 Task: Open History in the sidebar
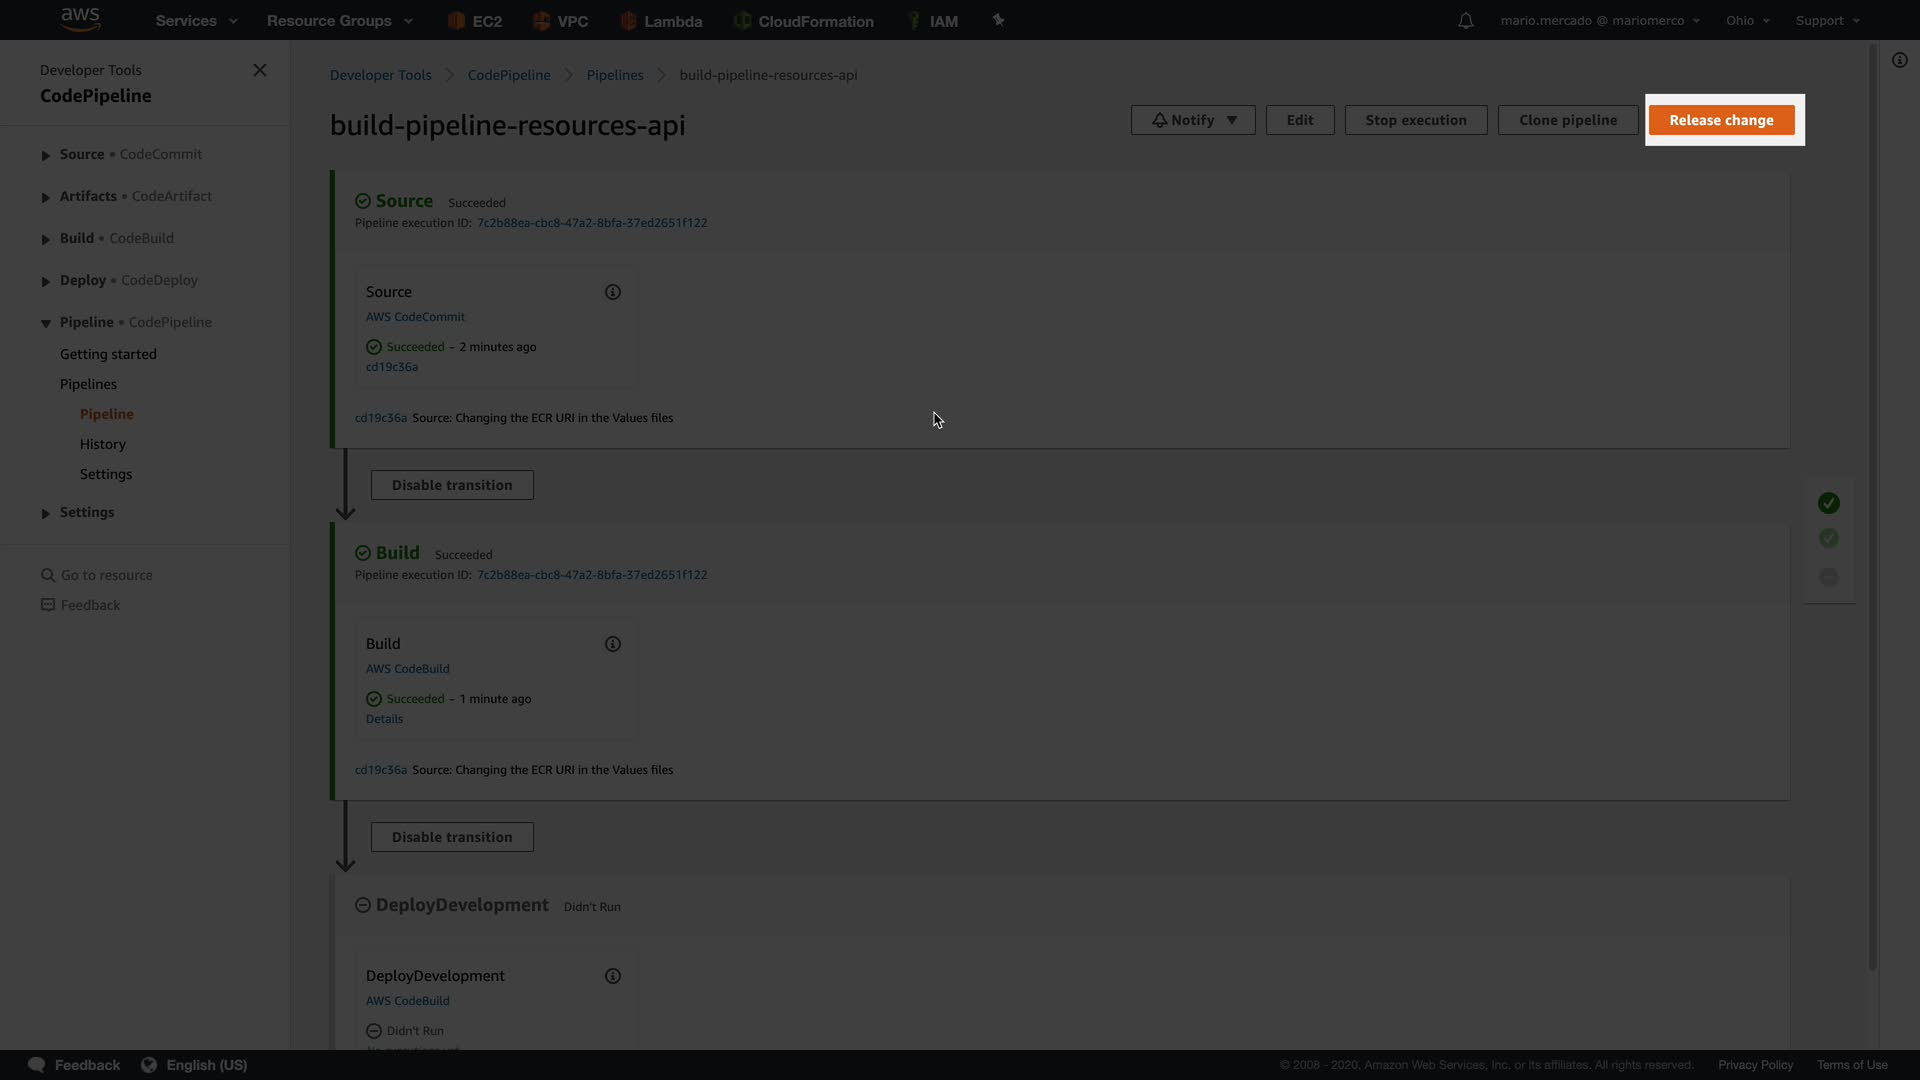(103, 444)
